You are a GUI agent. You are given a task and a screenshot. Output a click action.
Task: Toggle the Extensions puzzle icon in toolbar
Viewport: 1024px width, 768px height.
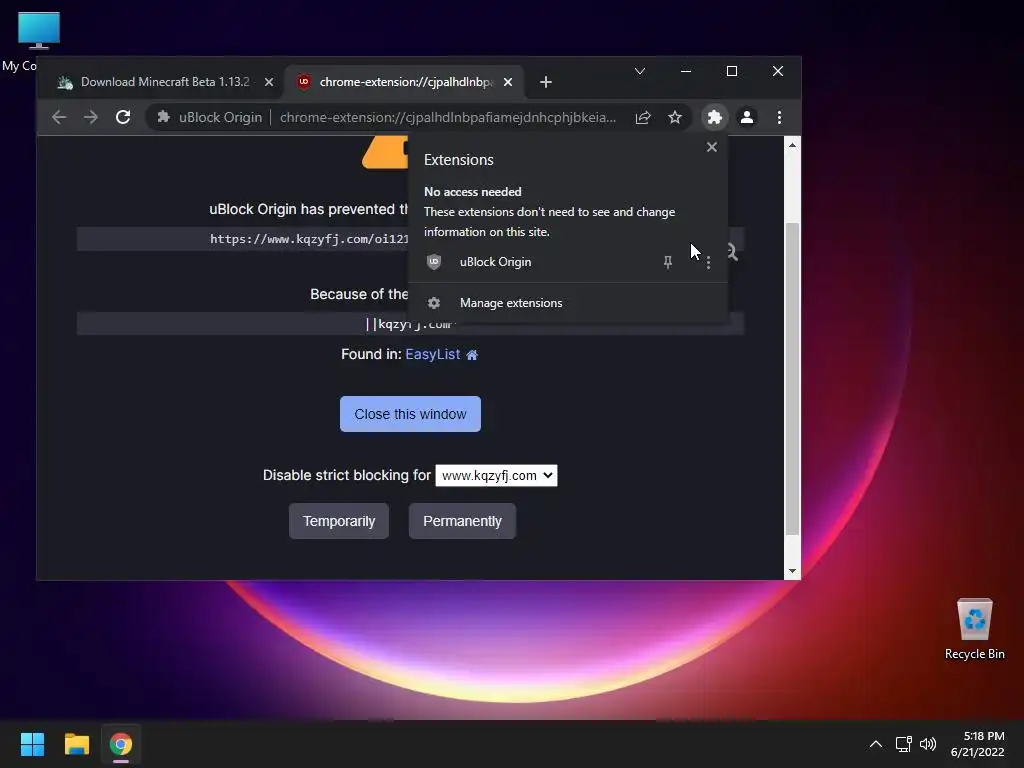(714, 118)
